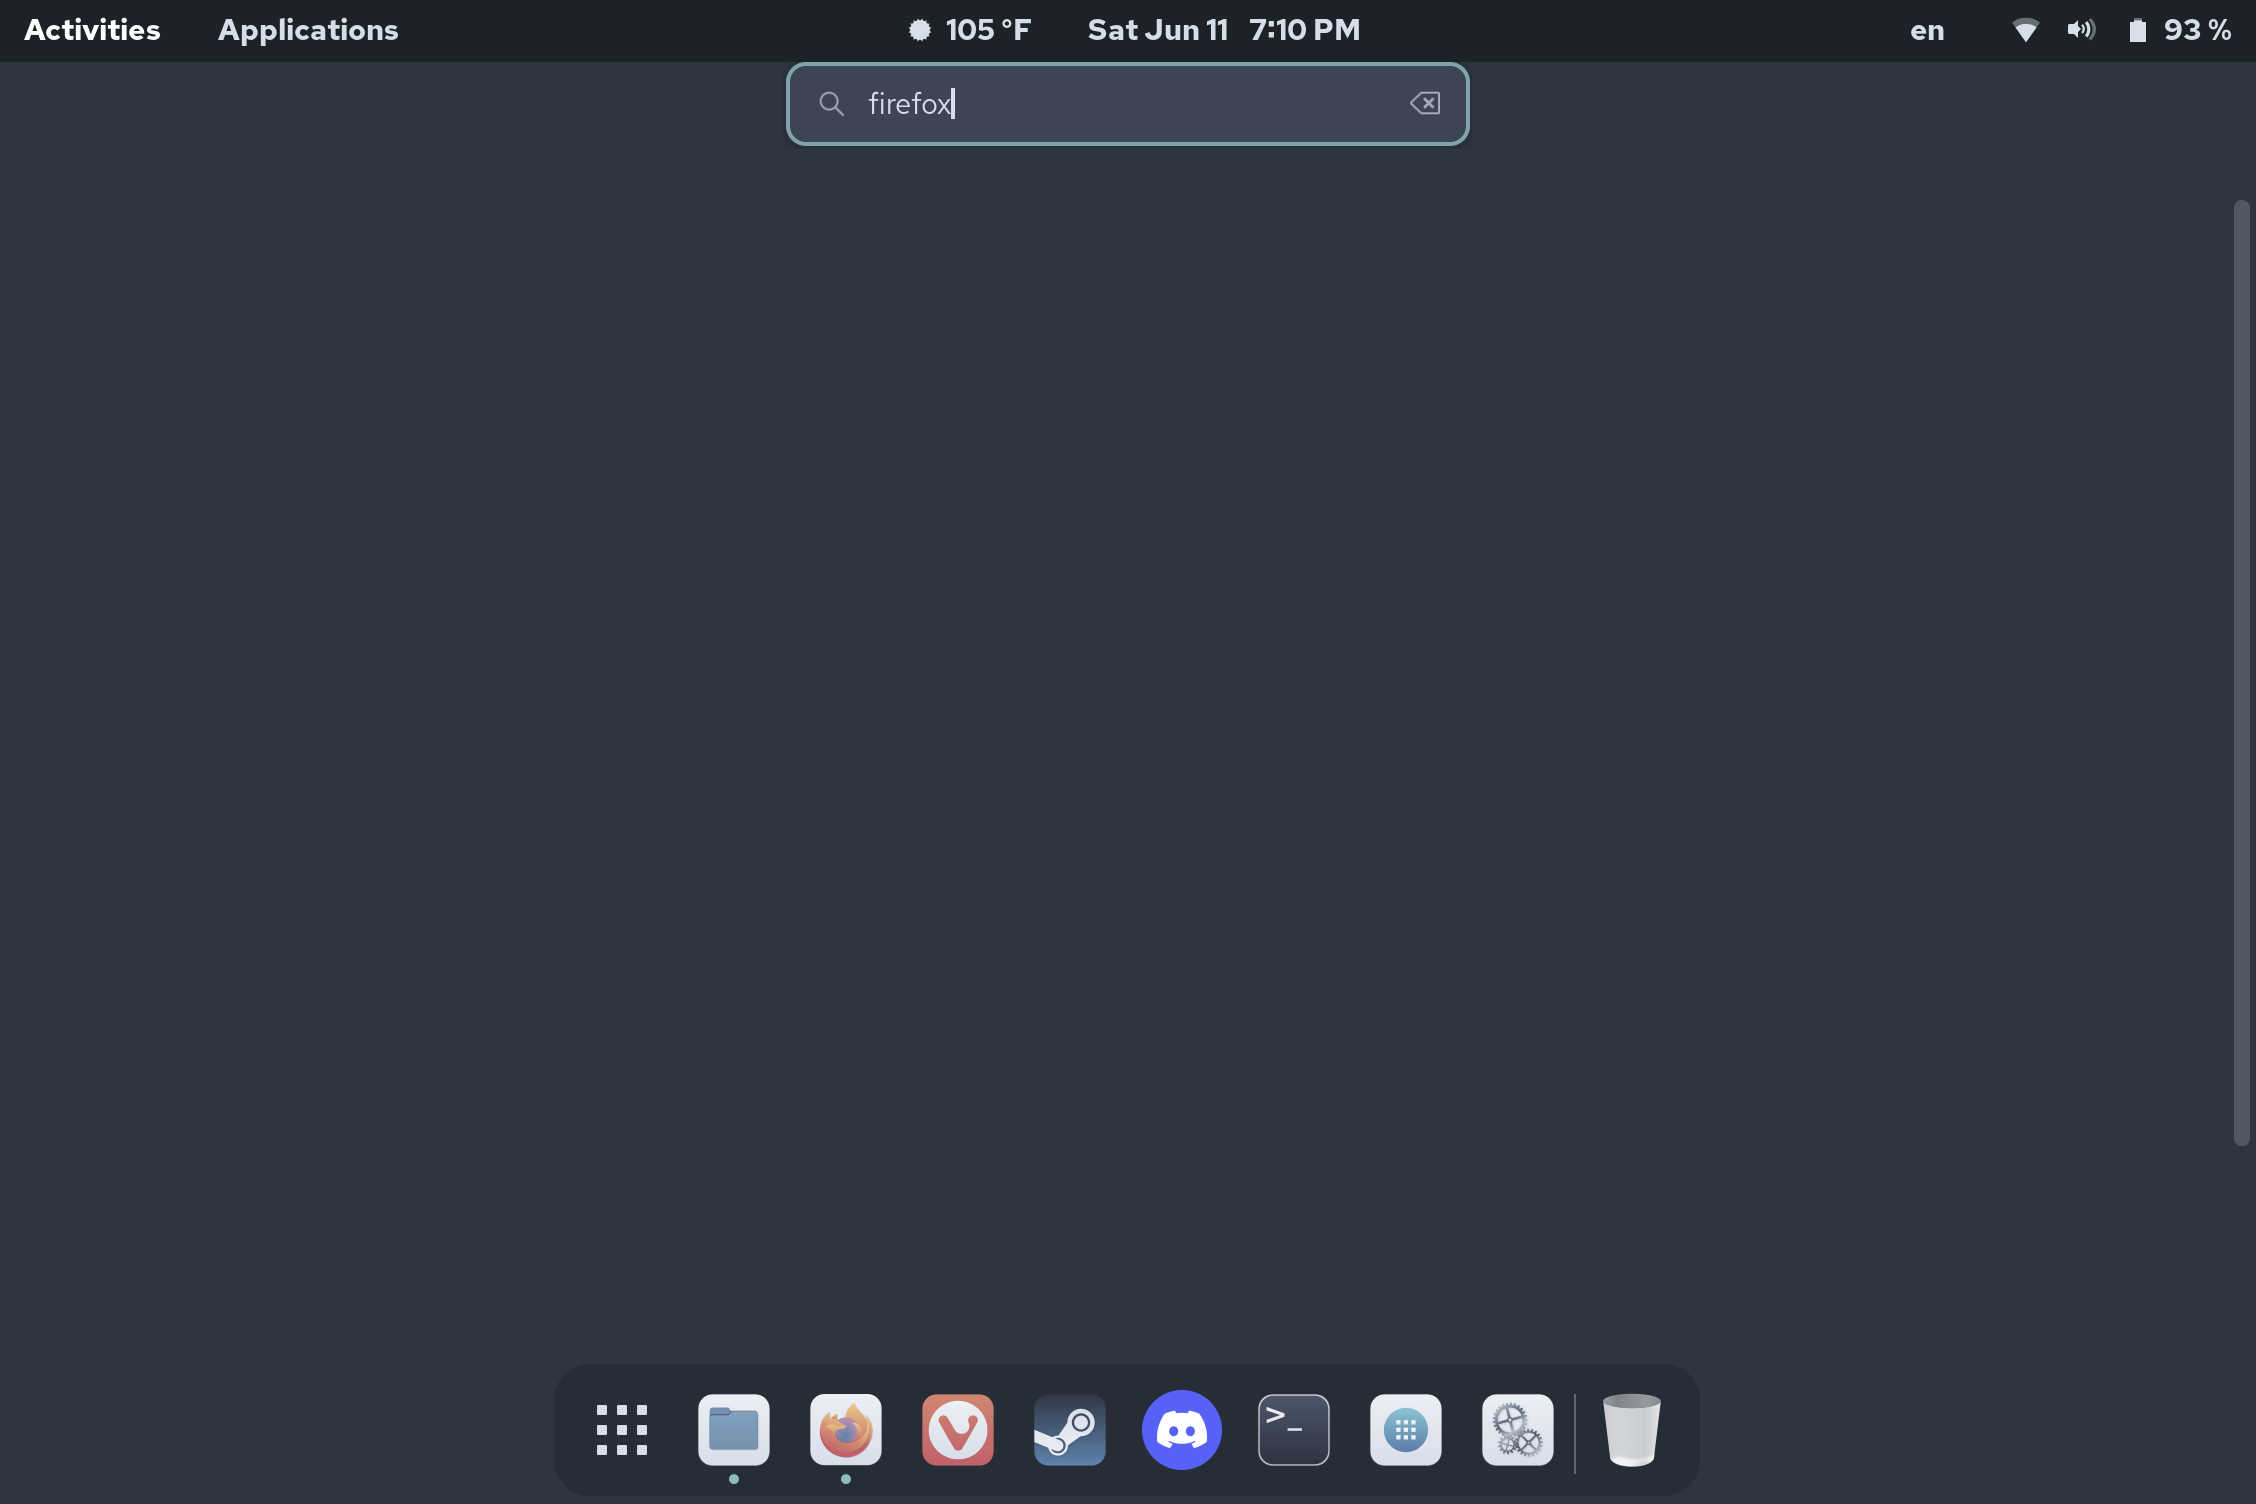Click the weather showing 105 °F

pos(968,30)
